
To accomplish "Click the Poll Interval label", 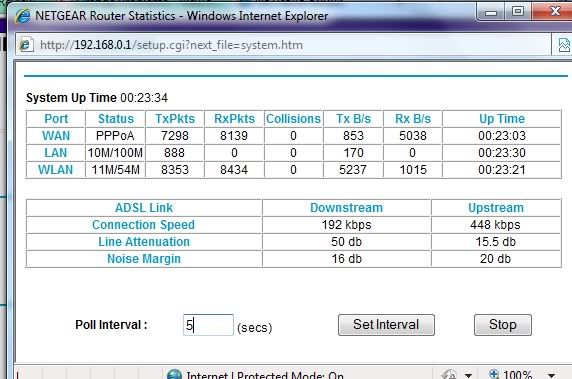I will 111,325.
